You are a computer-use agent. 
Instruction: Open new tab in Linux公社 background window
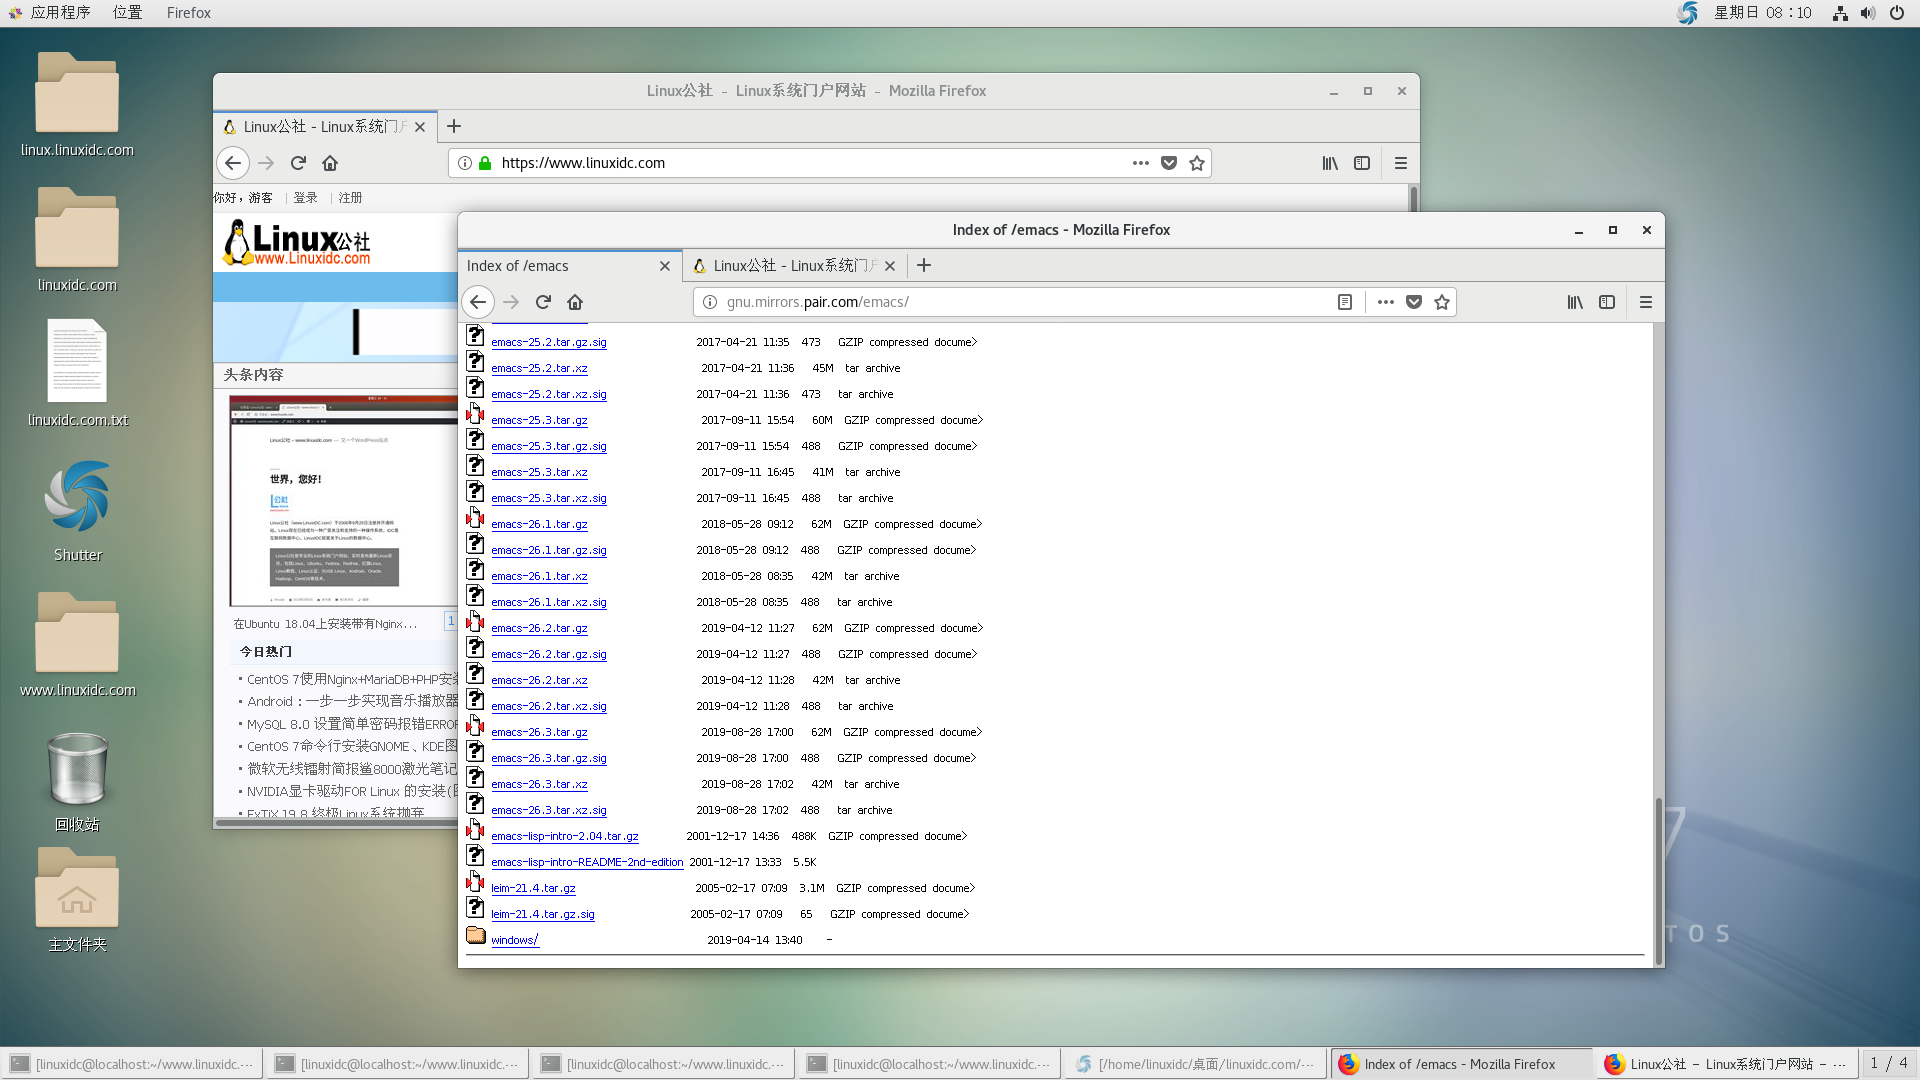click(x=454, y=126)
